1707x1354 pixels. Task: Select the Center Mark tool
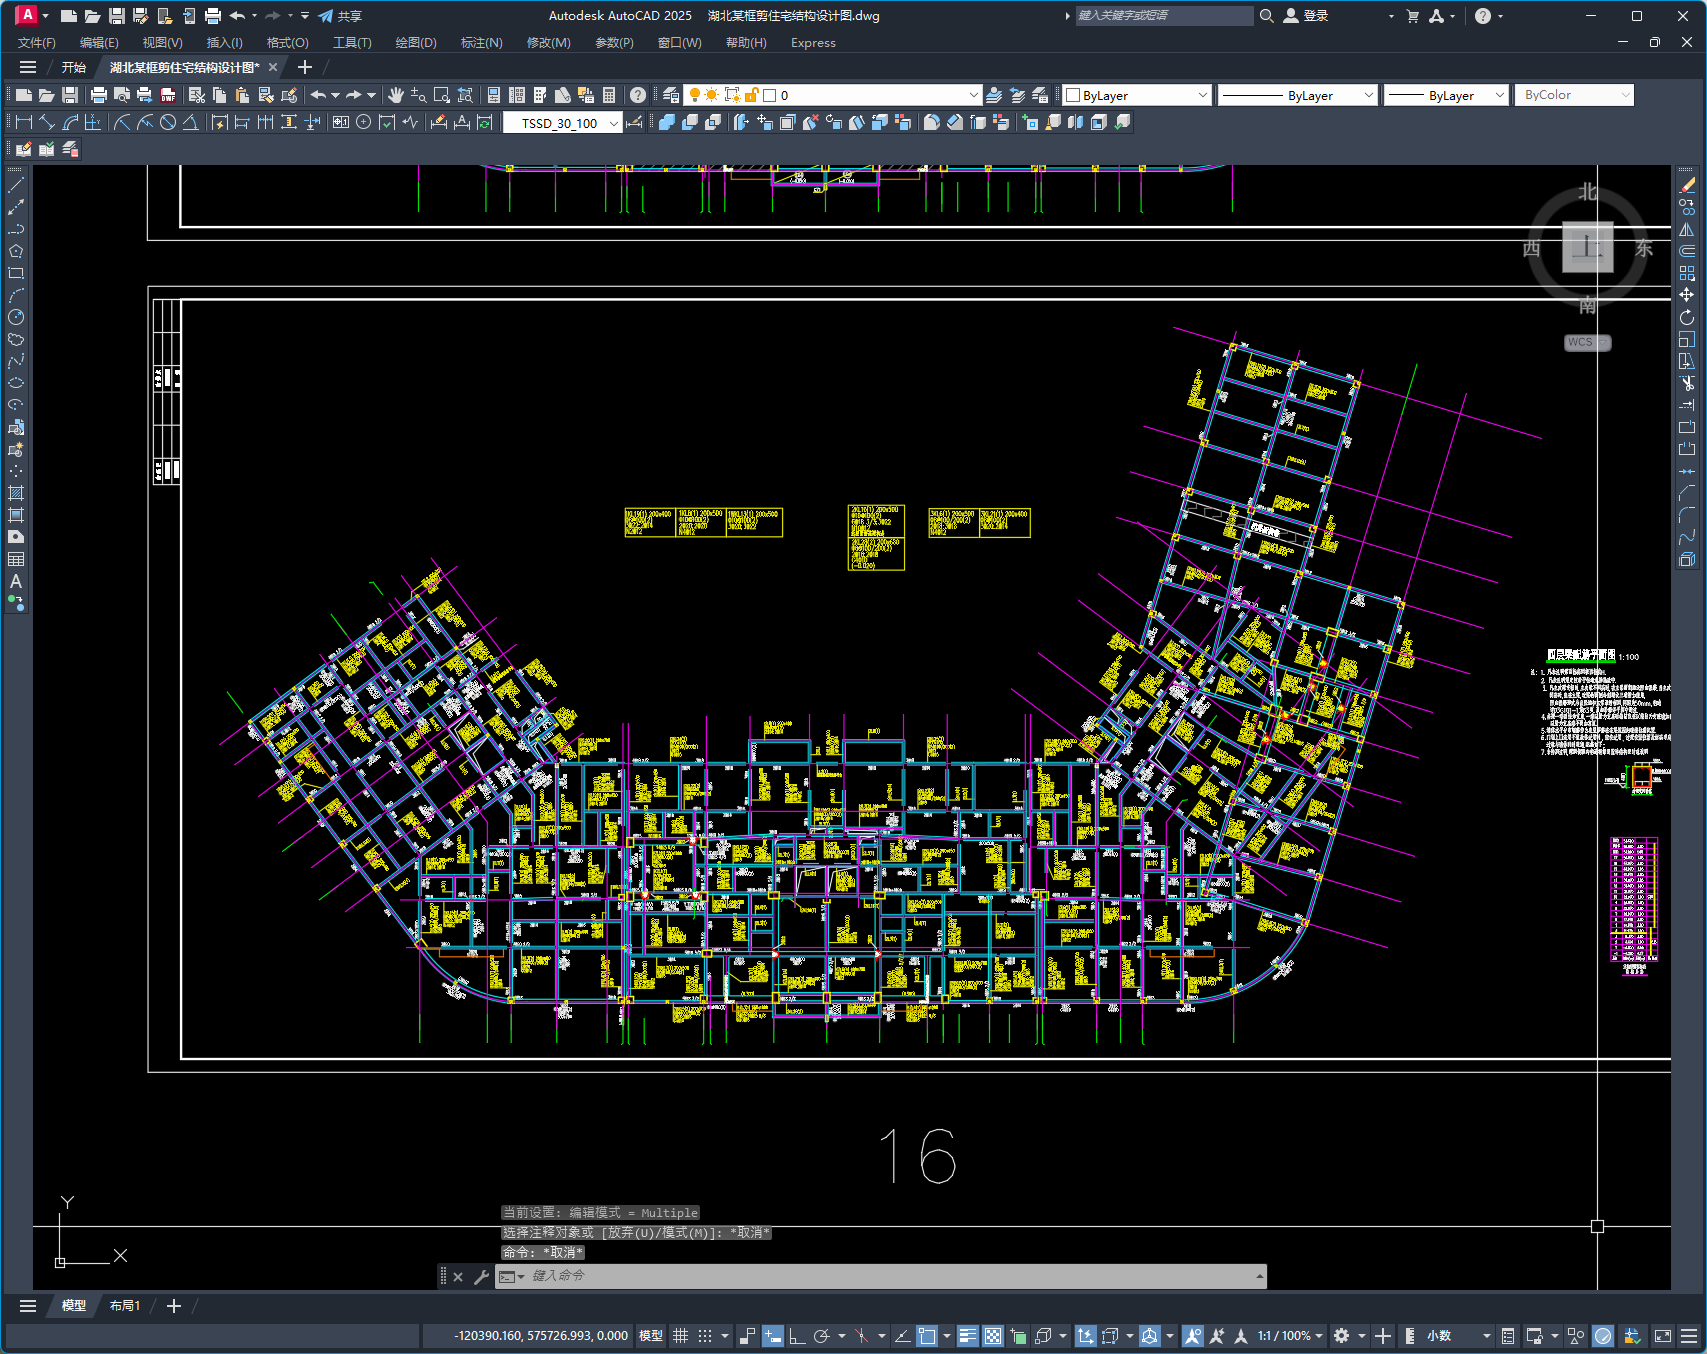(x=363, y=122)
